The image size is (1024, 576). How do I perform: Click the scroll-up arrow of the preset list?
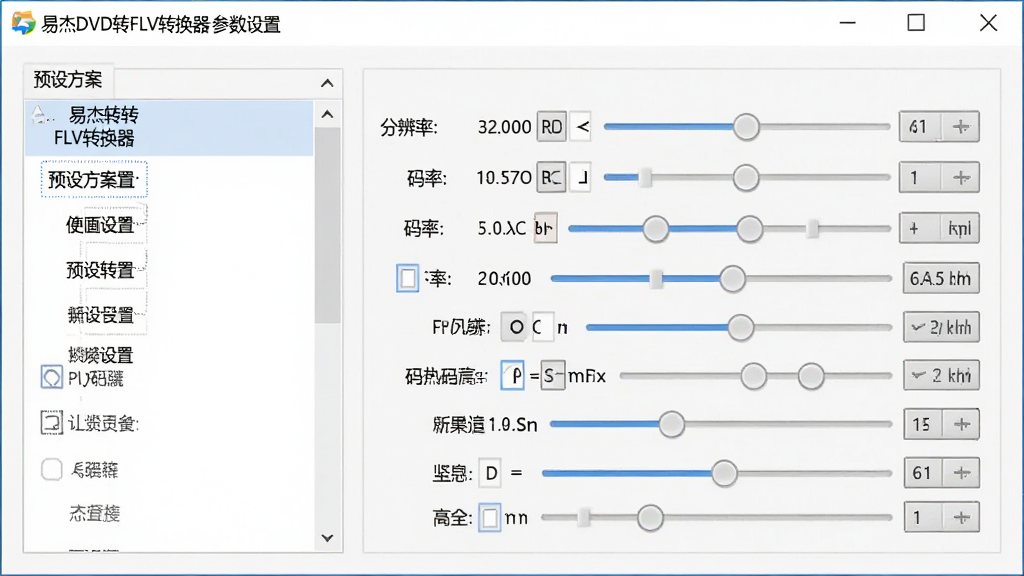[328, 114]
